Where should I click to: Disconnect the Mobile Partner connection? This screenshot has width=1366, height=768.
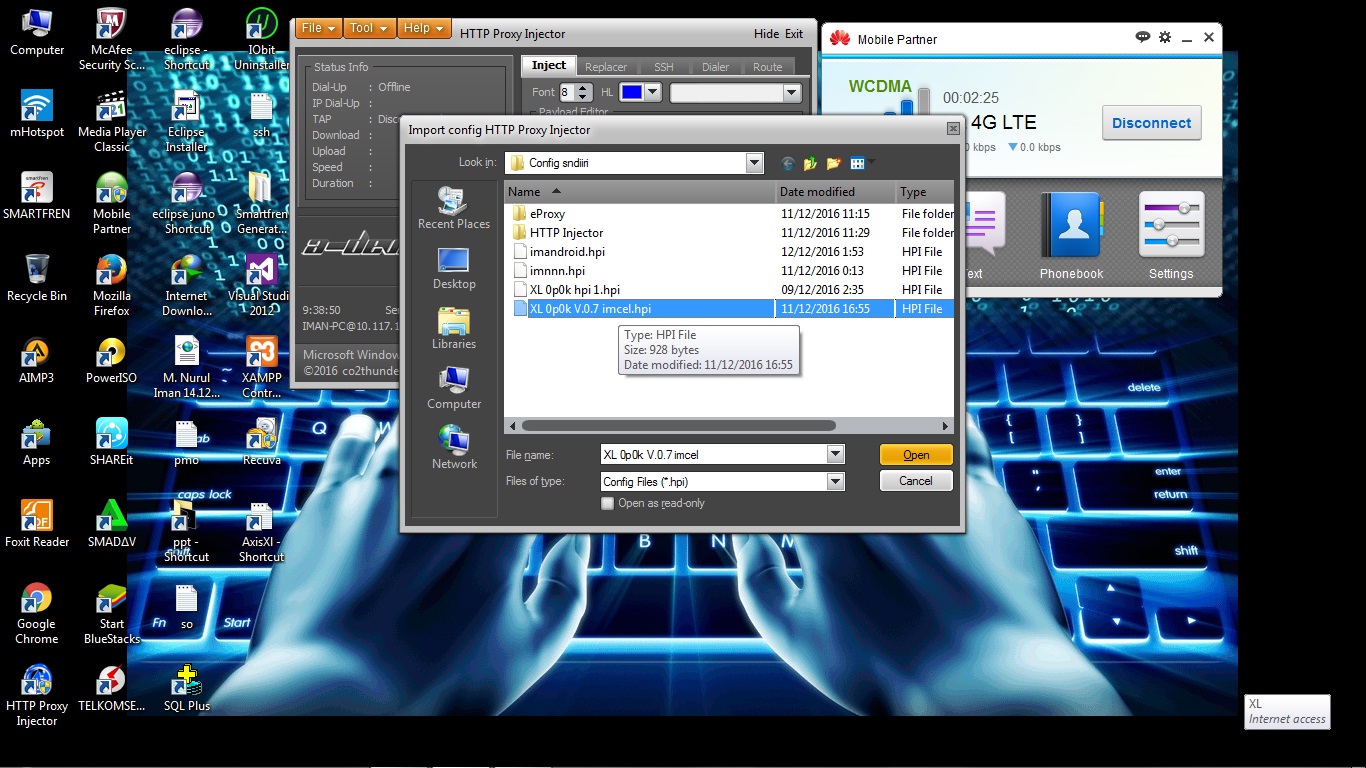click(1151, 123)
